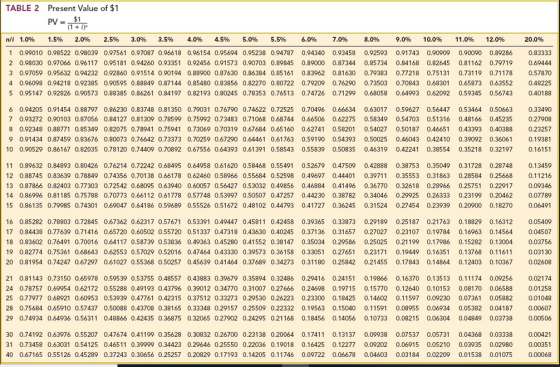
Task: Click 0.81162 in row 2, 11.0% column
Action: click(470, 63)
